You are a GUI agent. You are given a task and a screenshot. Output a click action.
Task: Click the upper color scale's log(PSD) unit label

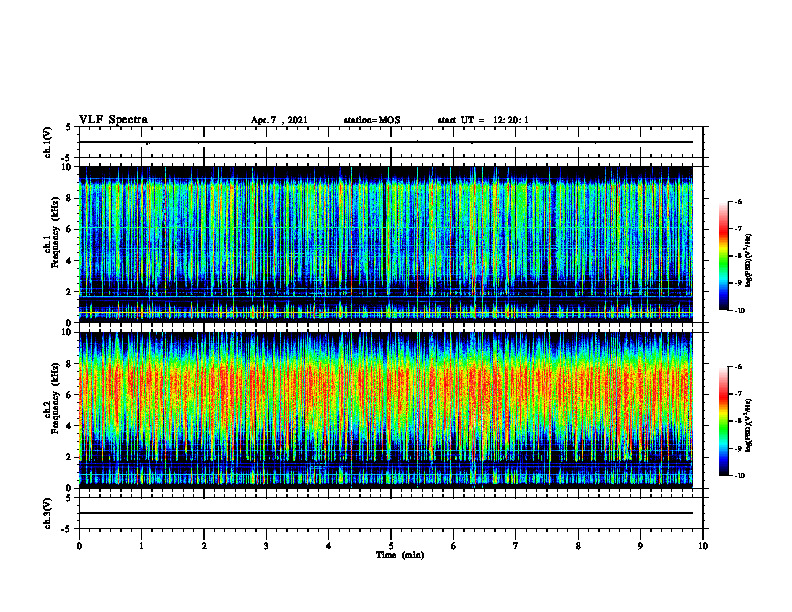[x=749, y=260]
